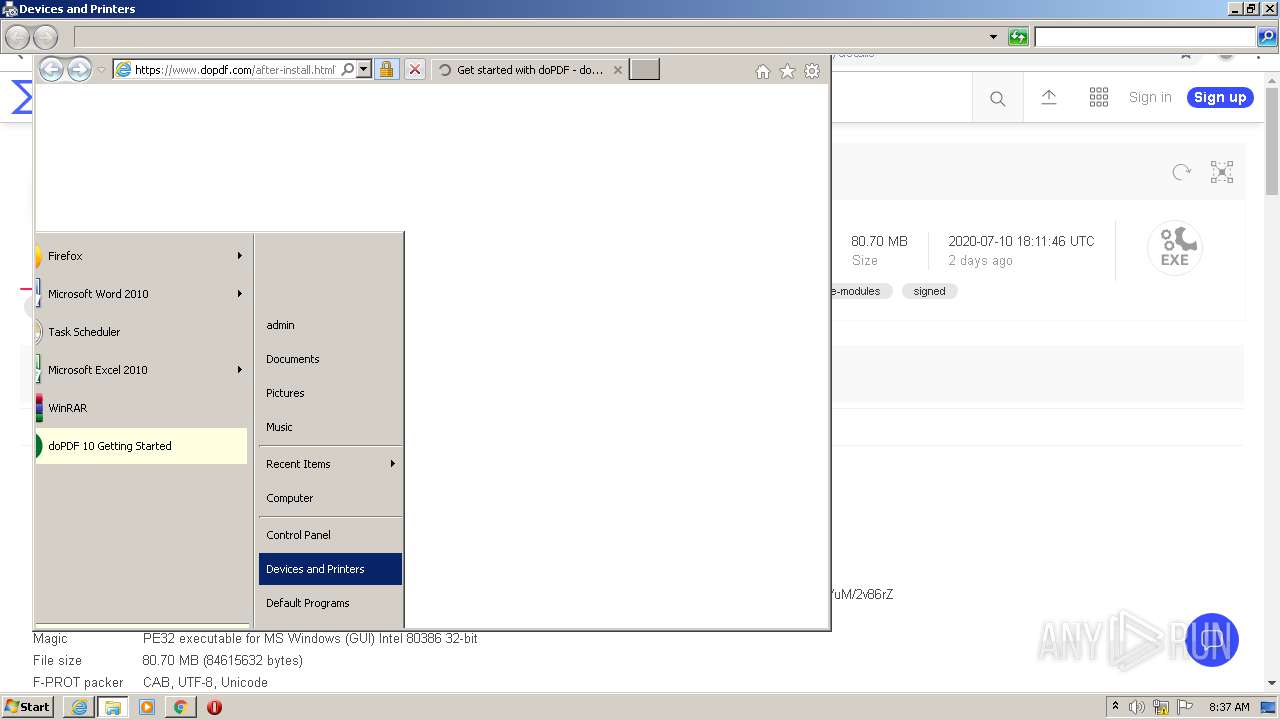The height and width of the screenshot is (720, 1280).
Task: Click the network tray icon
Action: point(1161,707)
